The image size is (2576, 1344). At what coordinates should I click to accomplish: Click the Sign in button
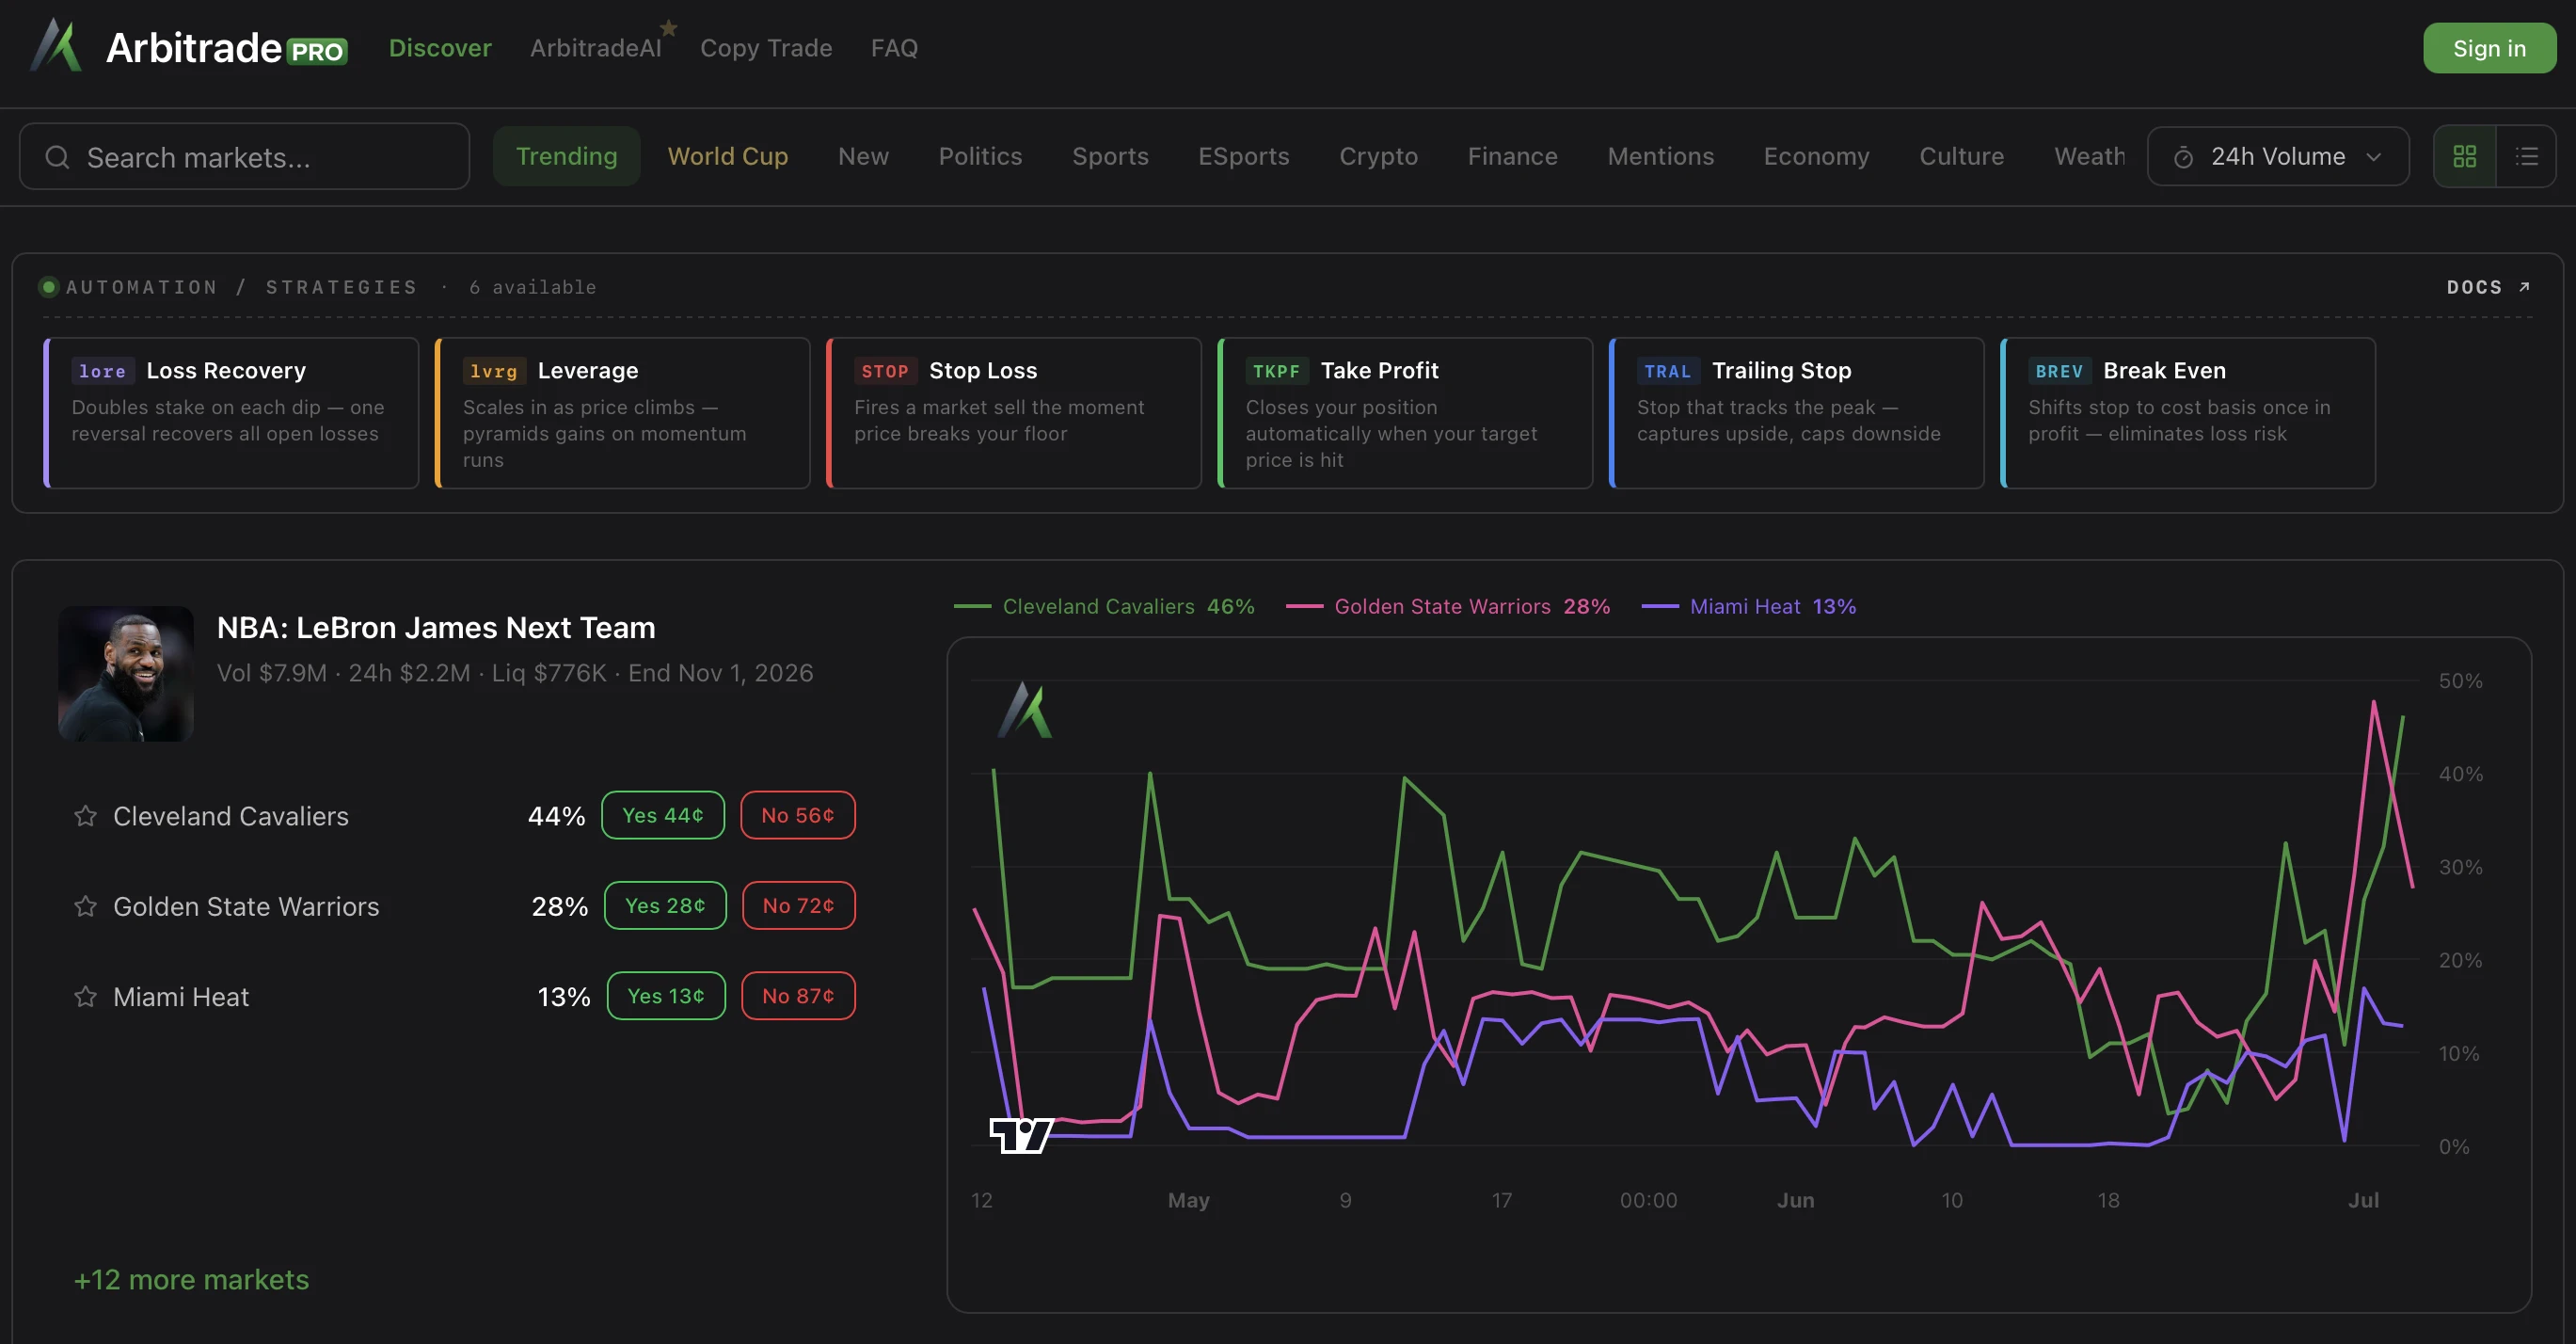2489,48
